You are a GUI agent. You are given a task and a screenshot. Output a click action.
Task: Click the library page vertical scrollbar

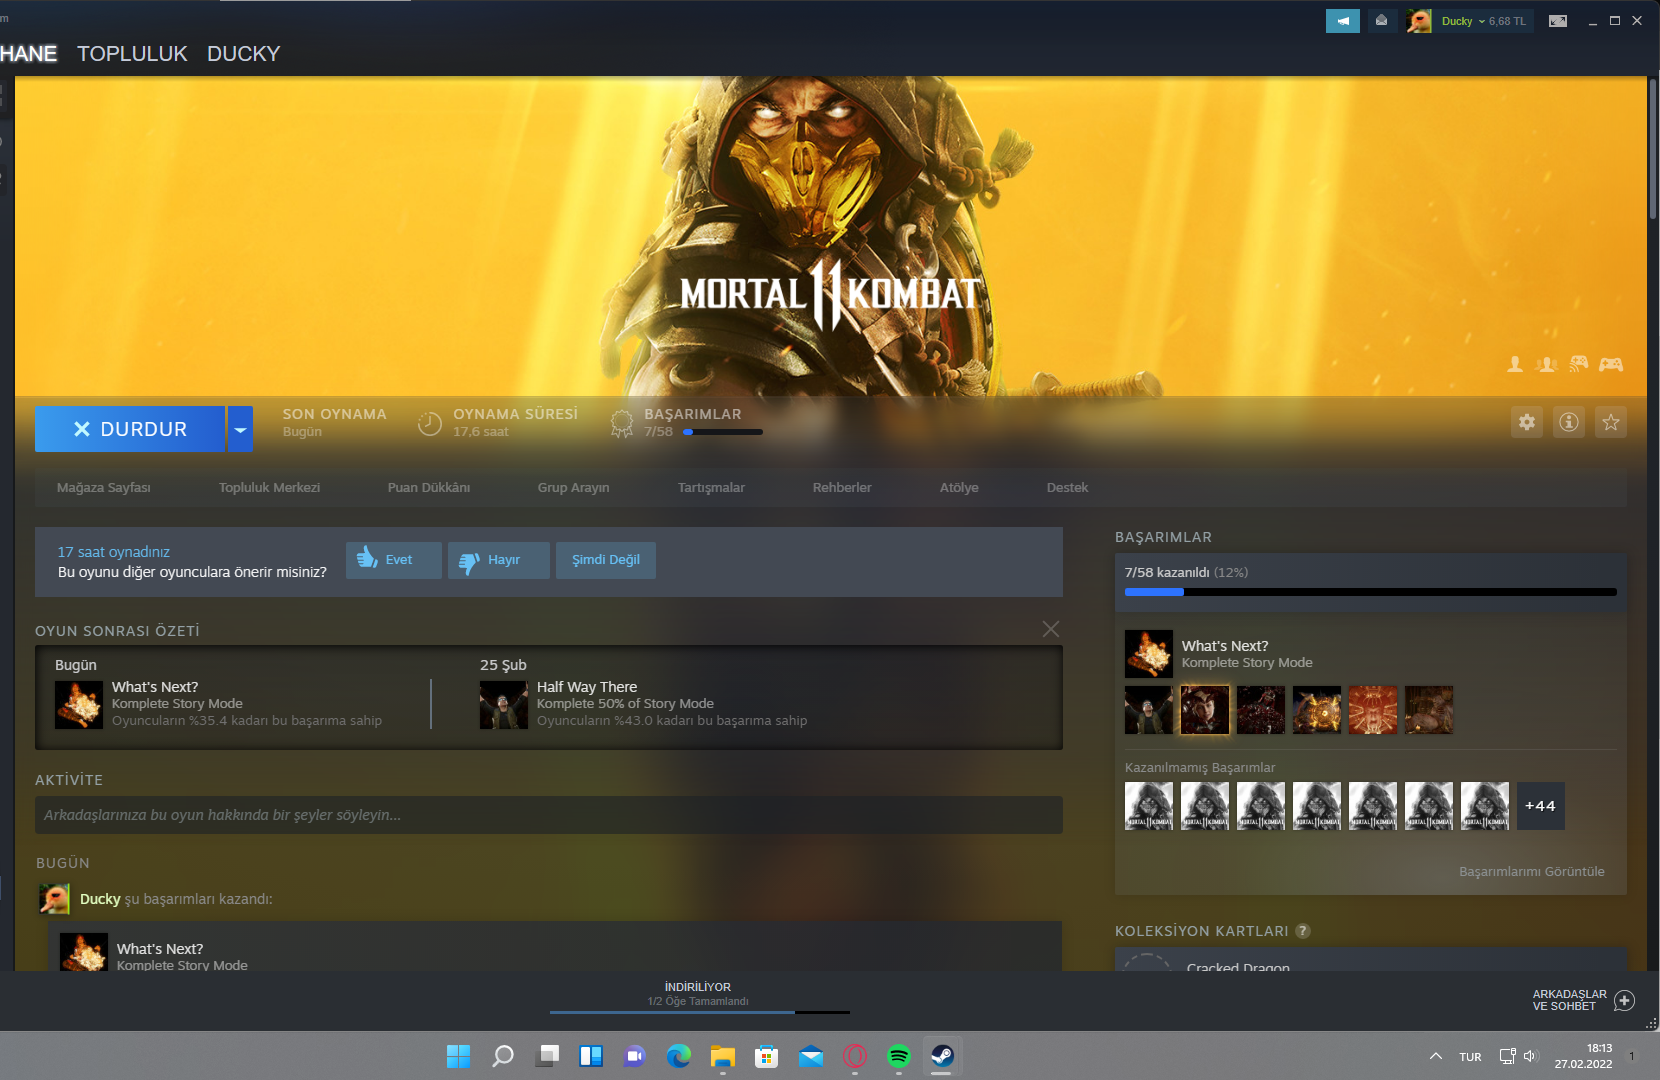1653,148
